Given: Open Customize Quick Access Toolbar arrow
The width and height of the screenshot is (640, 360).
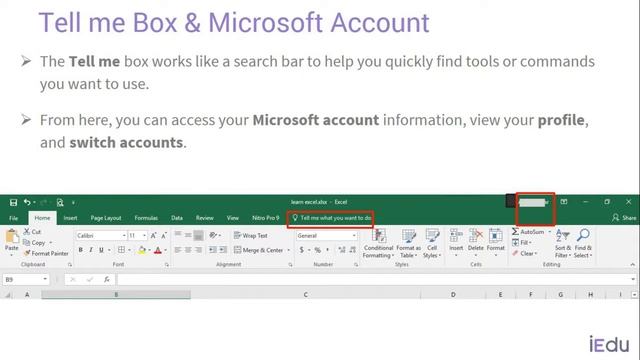Looking at the screenshot, I should click(73, 202).
